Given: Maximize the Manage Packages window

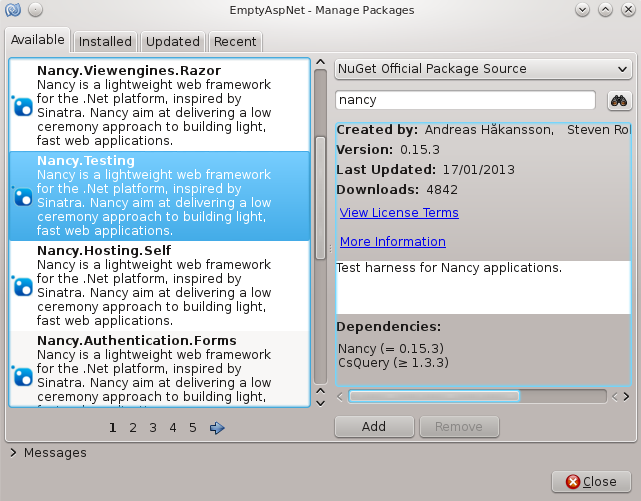Looking at the screenshot, I should coord(605,10).
